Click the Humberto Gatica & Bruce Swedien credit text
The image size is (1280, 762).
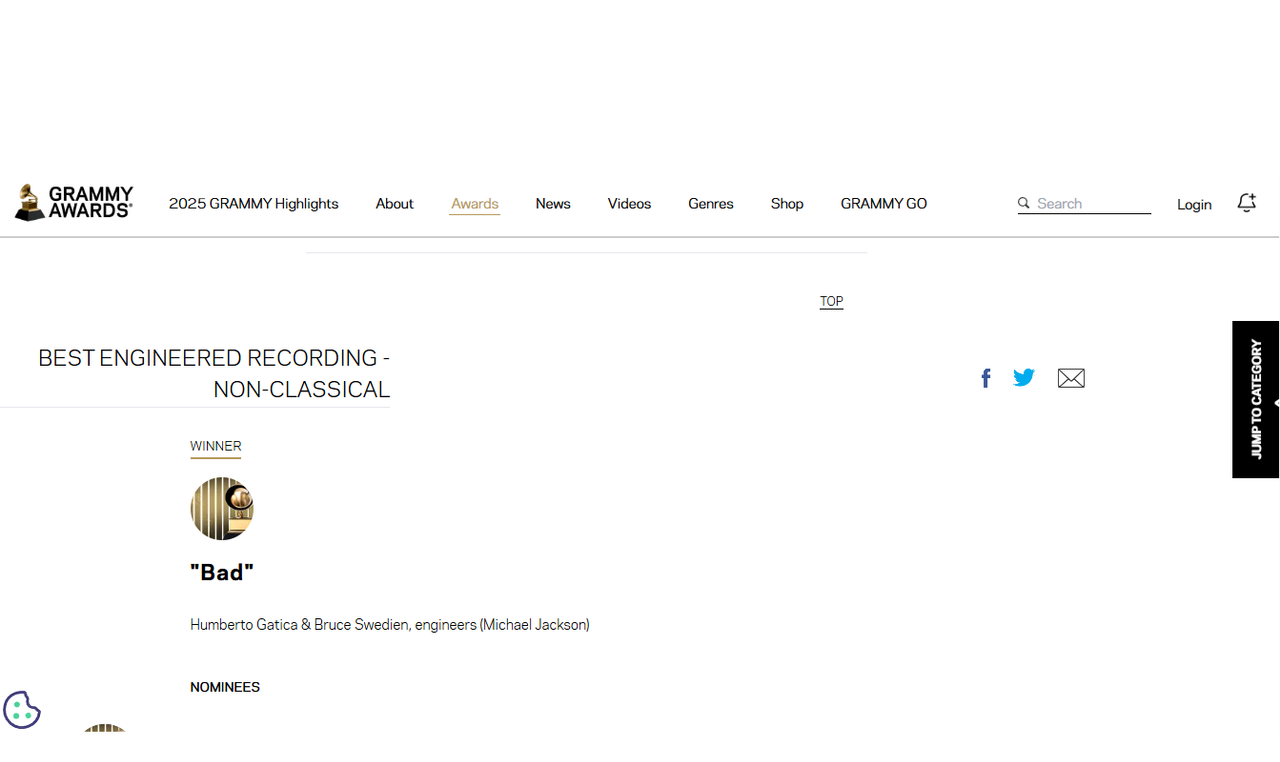390,625
